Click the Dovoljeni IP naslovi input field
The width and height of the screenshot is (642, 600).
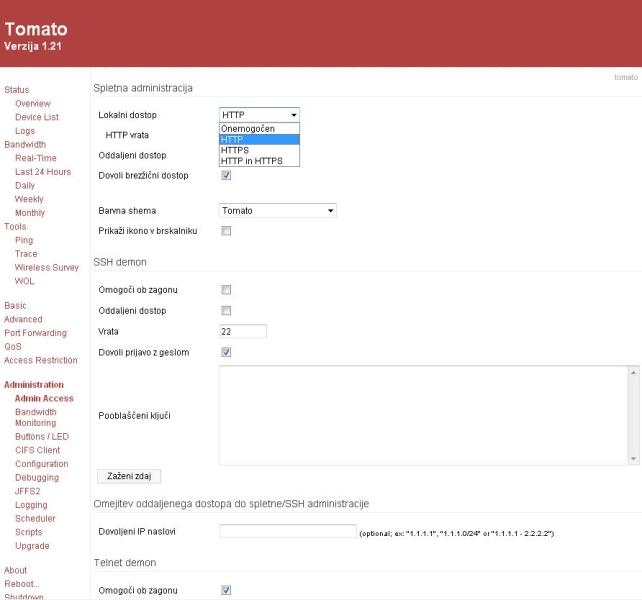pyautogui.click(x=287, y=531)
